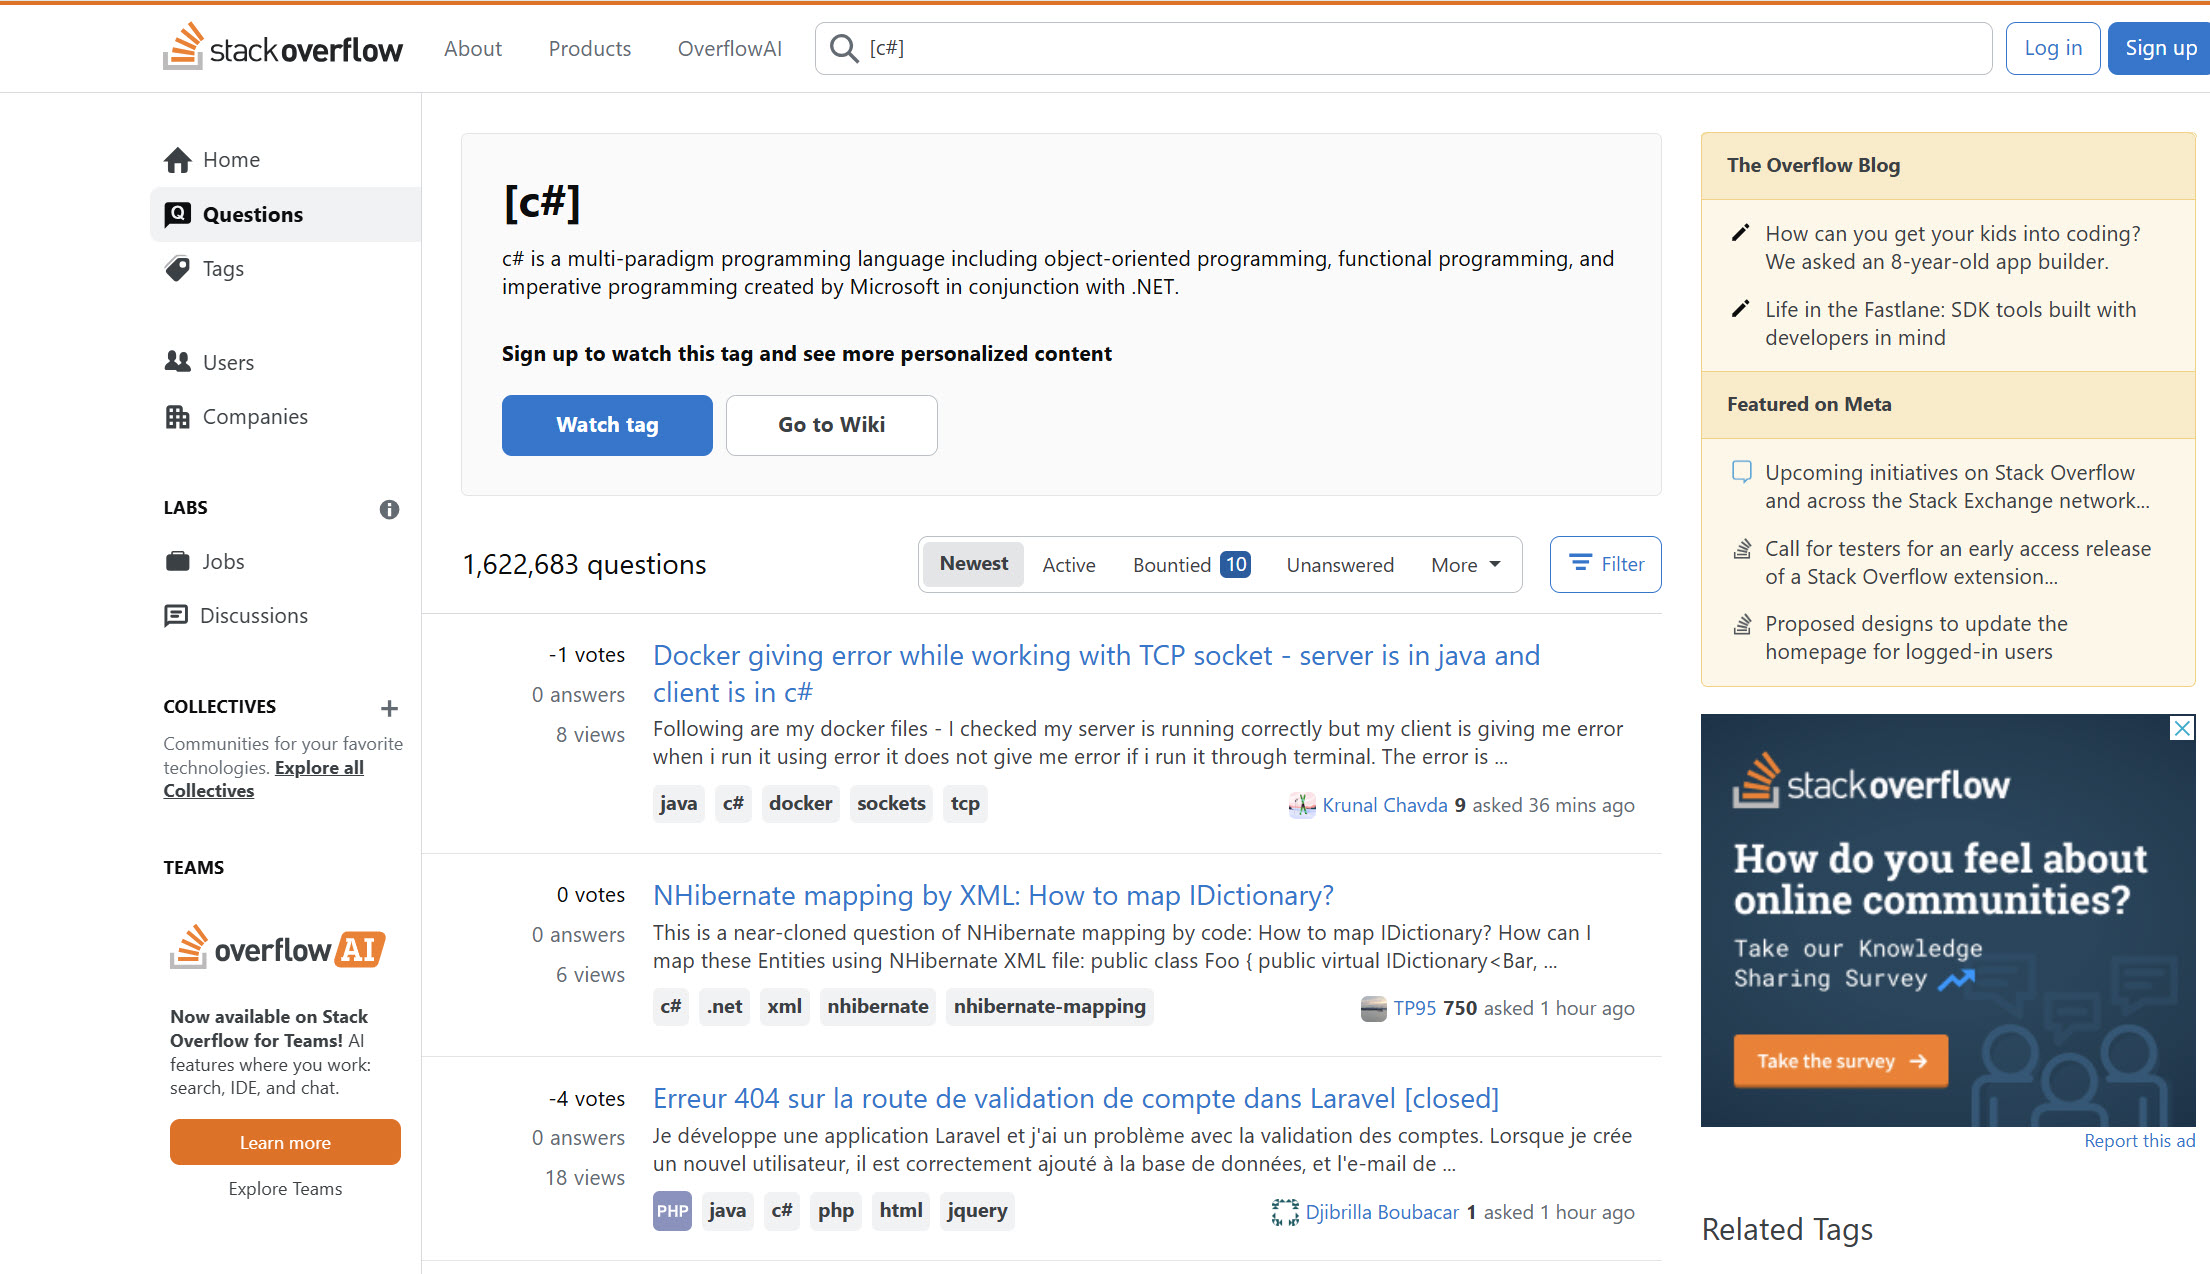2210x1274 pixels.
Task: Open the Products menu in header
Action: click(x=589, y=48)
